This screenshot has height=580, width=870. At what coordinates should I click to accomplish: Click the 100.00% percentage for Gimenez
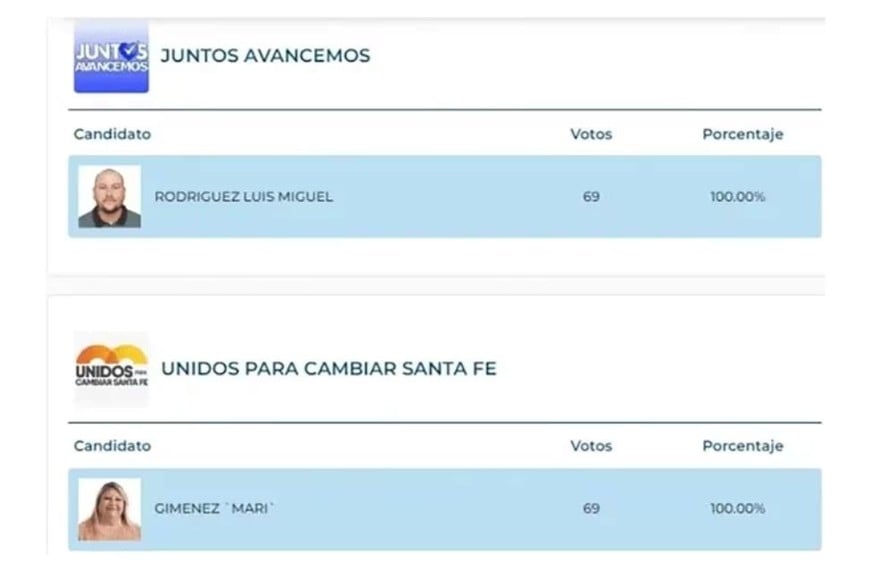pyautogui.click(x=739, y=508)
